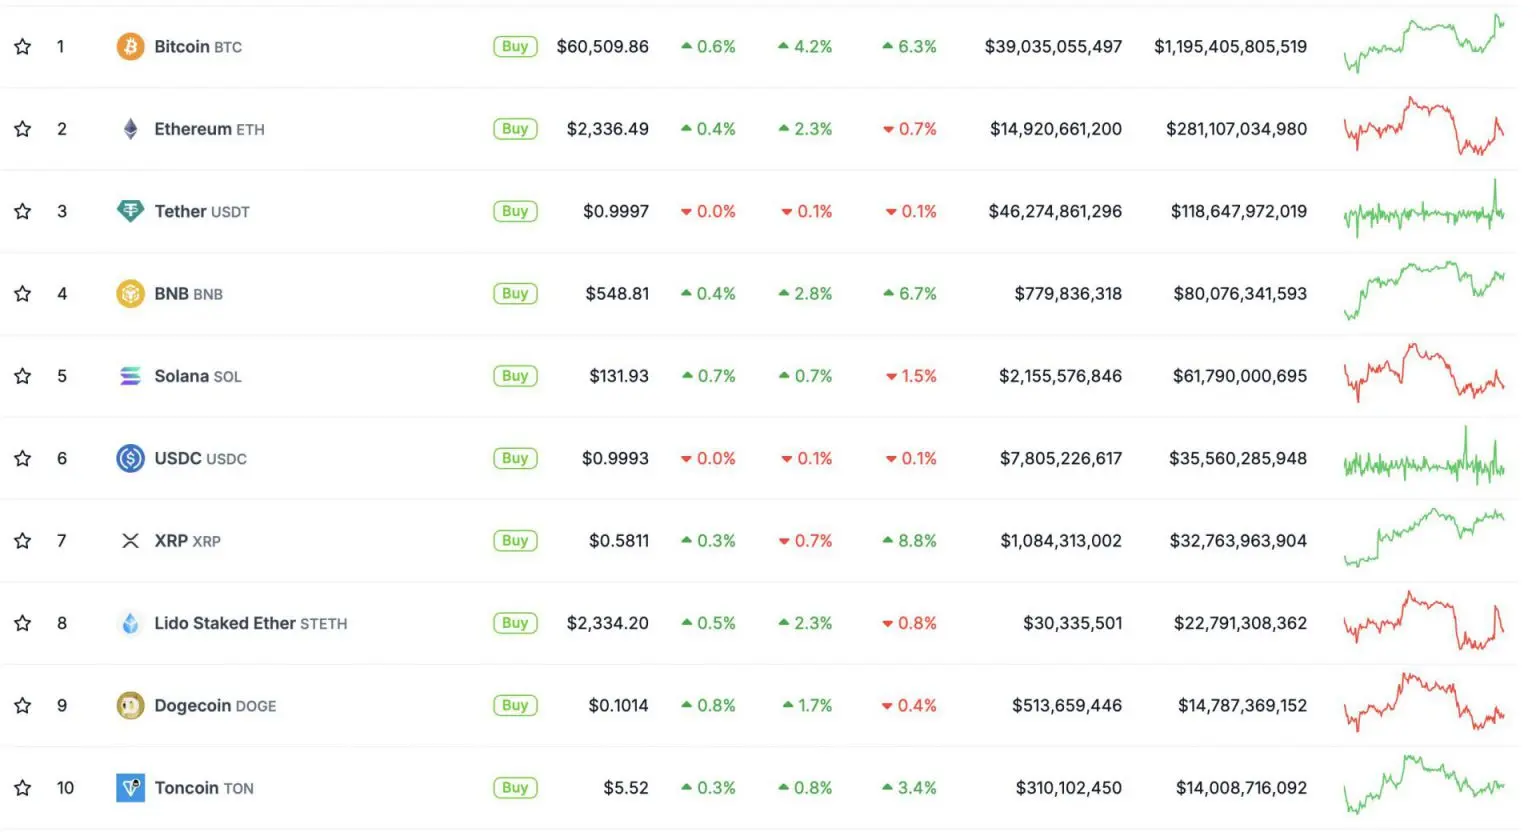View Toncoin 7-day sparkline chart
Viewport: 1536px width, 832px height.
point(1424,785)
